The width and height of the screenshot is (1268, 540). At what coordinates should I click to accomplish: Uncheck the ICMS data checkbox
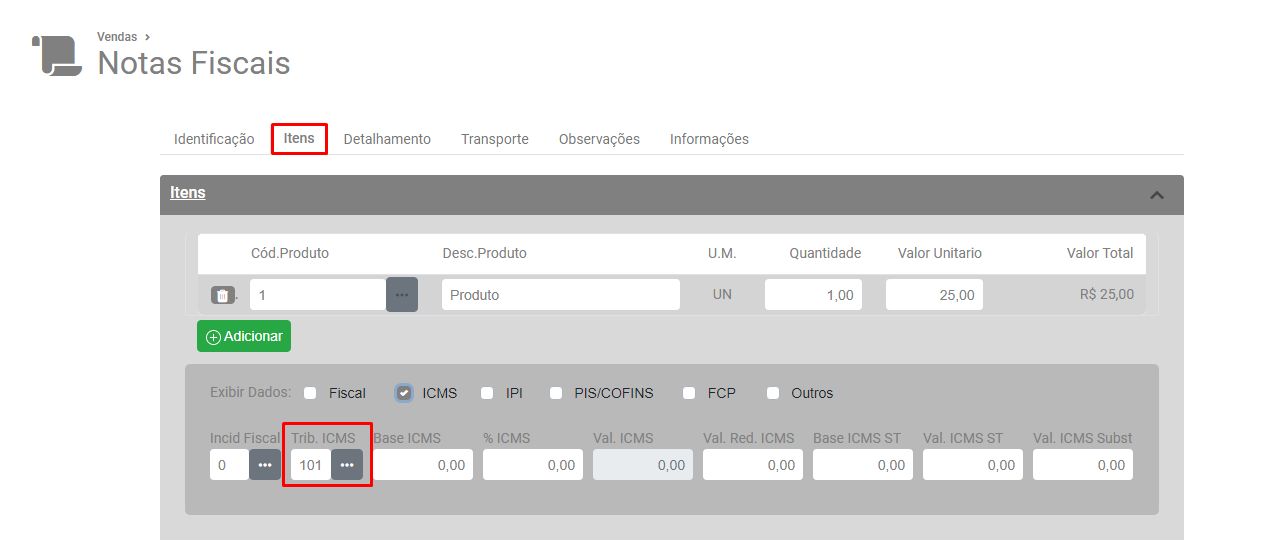coord(404,393)
